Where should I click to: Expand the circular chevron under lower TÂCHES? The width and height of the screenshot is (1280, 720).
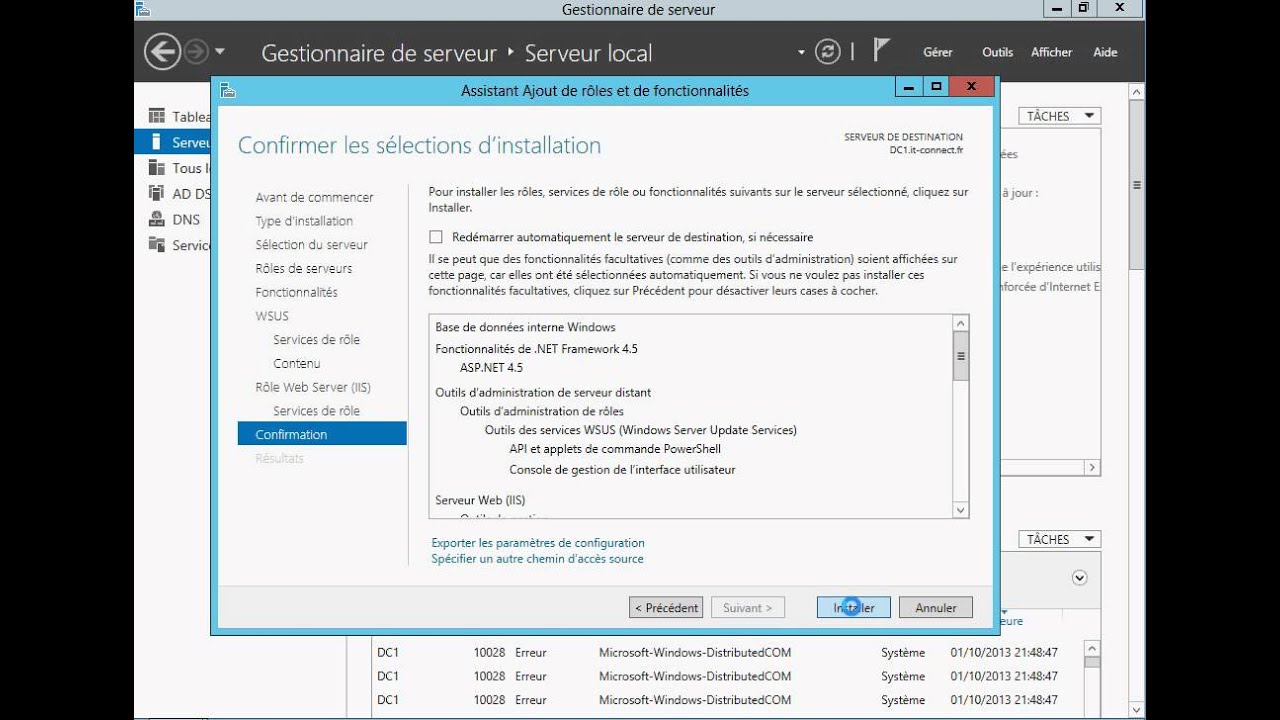coord(1079,578)
